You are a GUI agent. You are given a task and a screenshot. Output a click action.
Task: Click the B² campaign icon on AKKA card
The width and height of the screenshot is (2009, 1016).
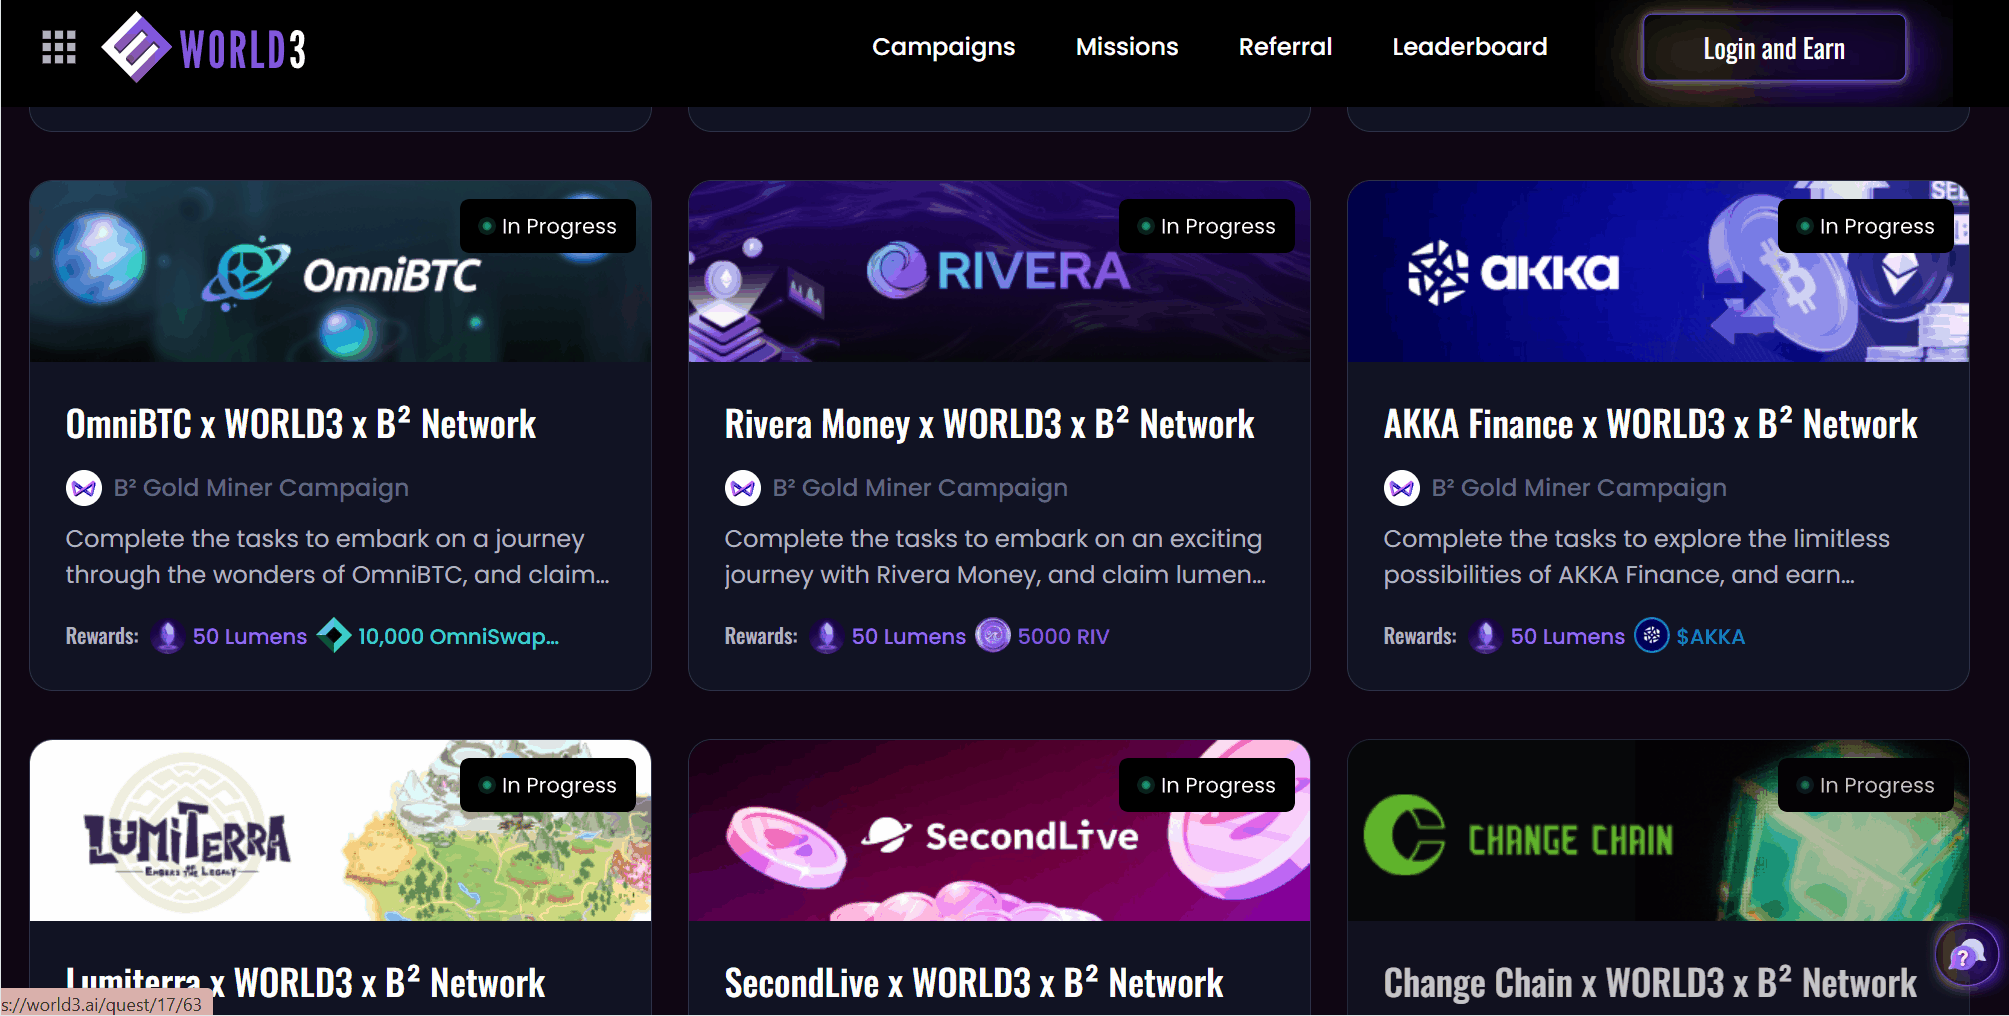tap(1401, 488)
